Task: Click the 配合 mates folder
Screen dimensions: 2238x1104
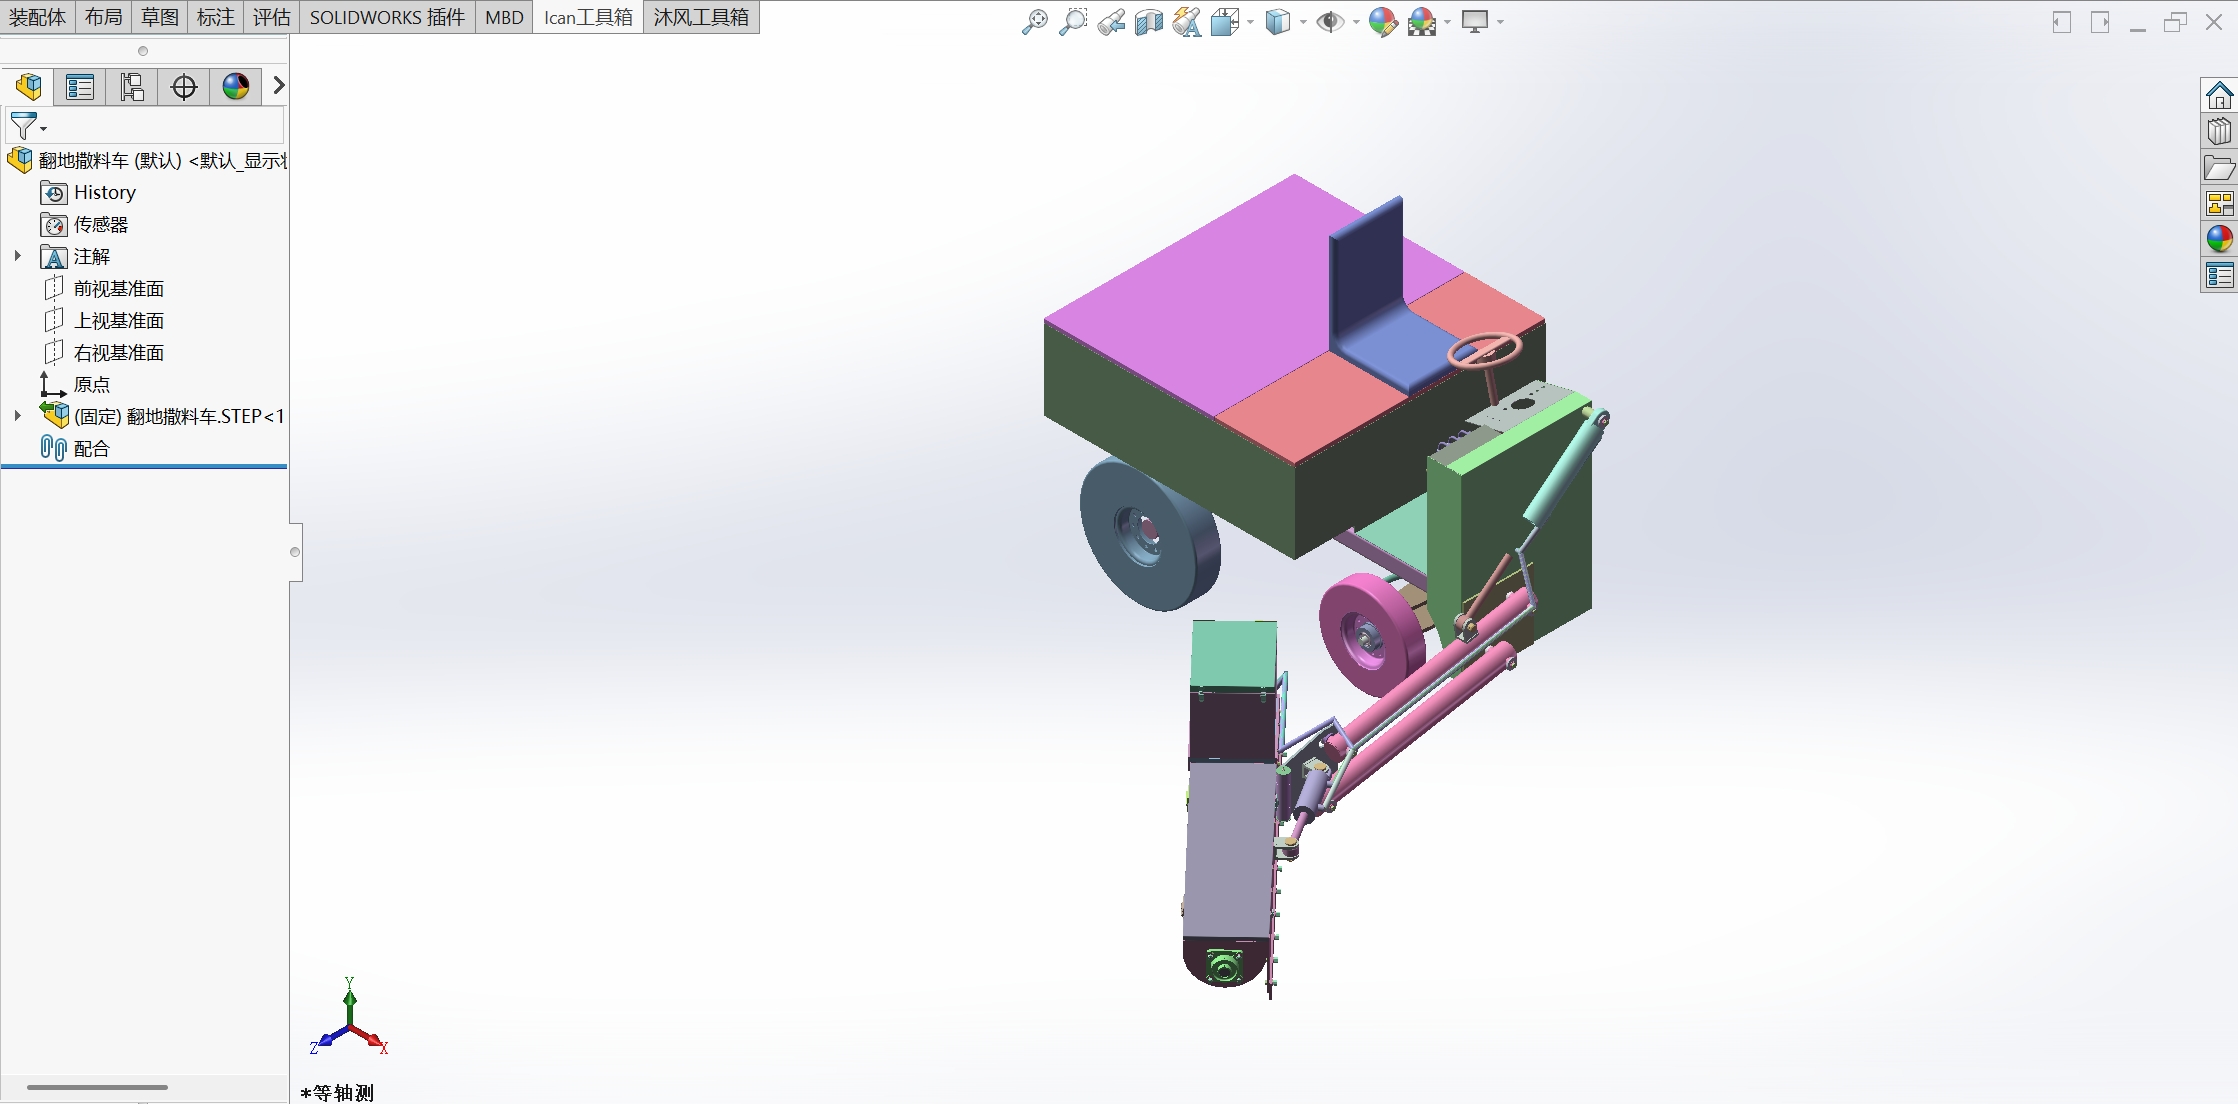Action: coord(90,449)
